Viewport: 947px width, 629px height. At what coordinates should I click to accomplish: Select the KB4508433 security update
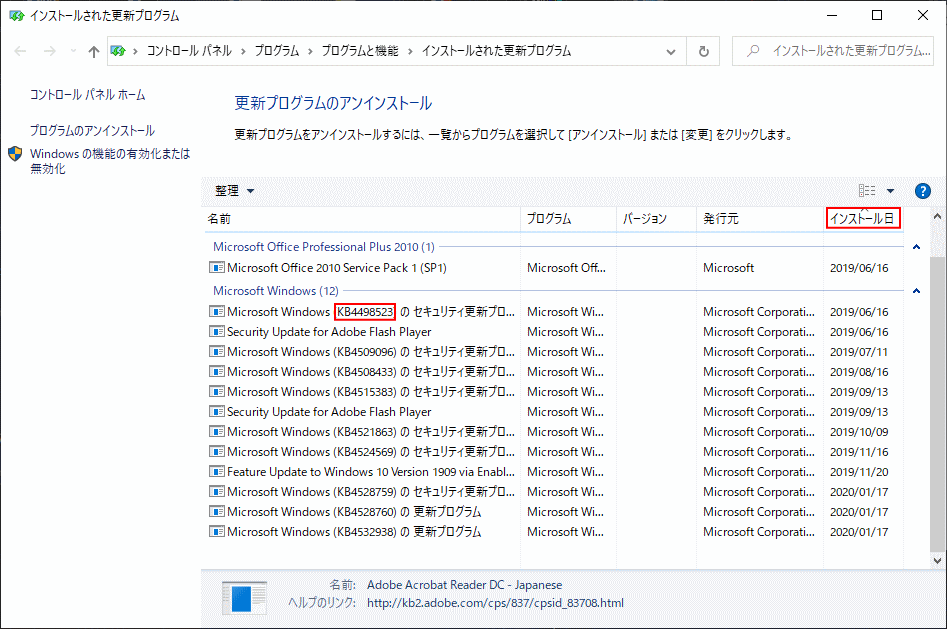click(371, 372)
